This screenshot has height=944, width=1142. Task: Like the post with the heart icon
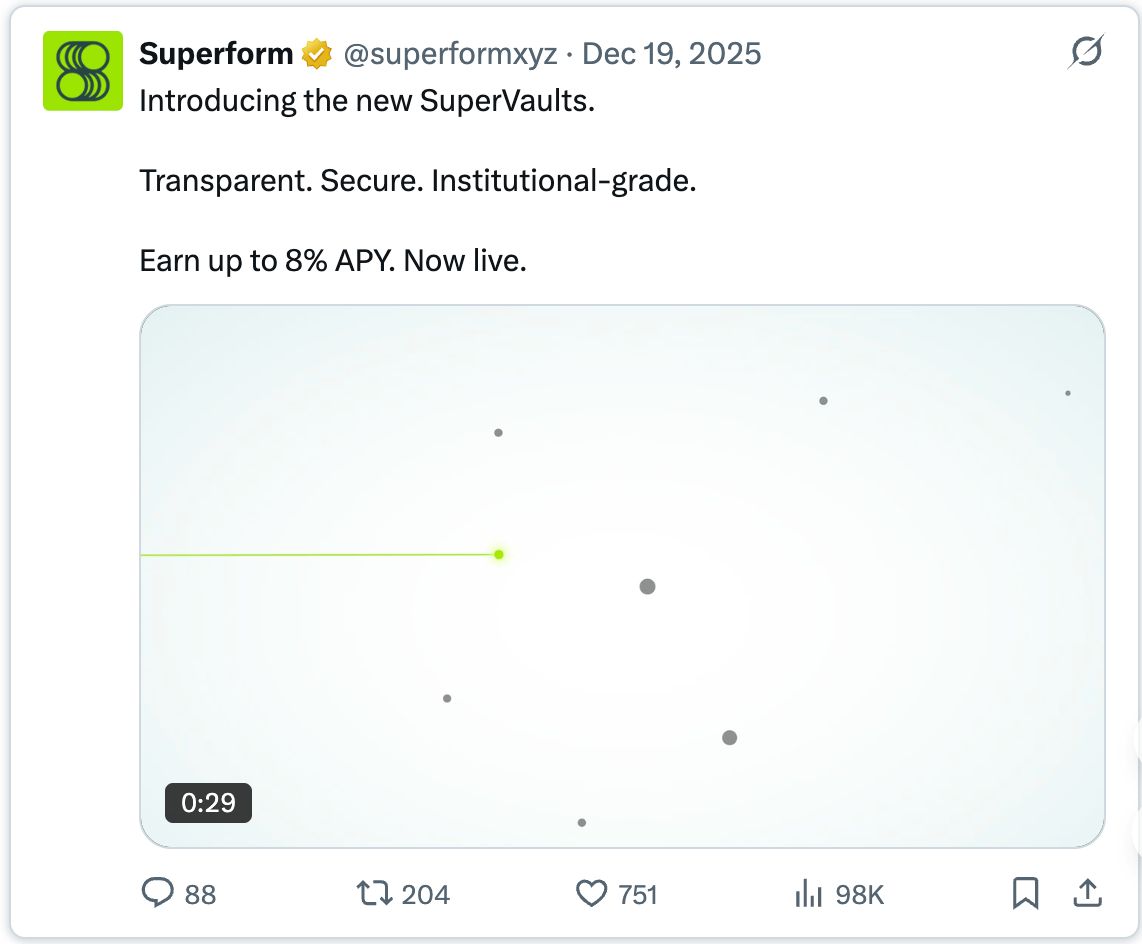(x=592, y=893)
